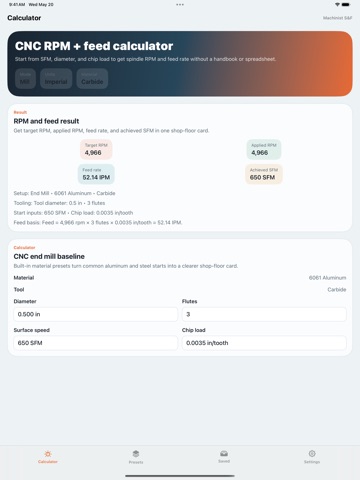The image size is (360, 480).
Task: Toggle the Units Imperial chip
Action: click(56, 79)
